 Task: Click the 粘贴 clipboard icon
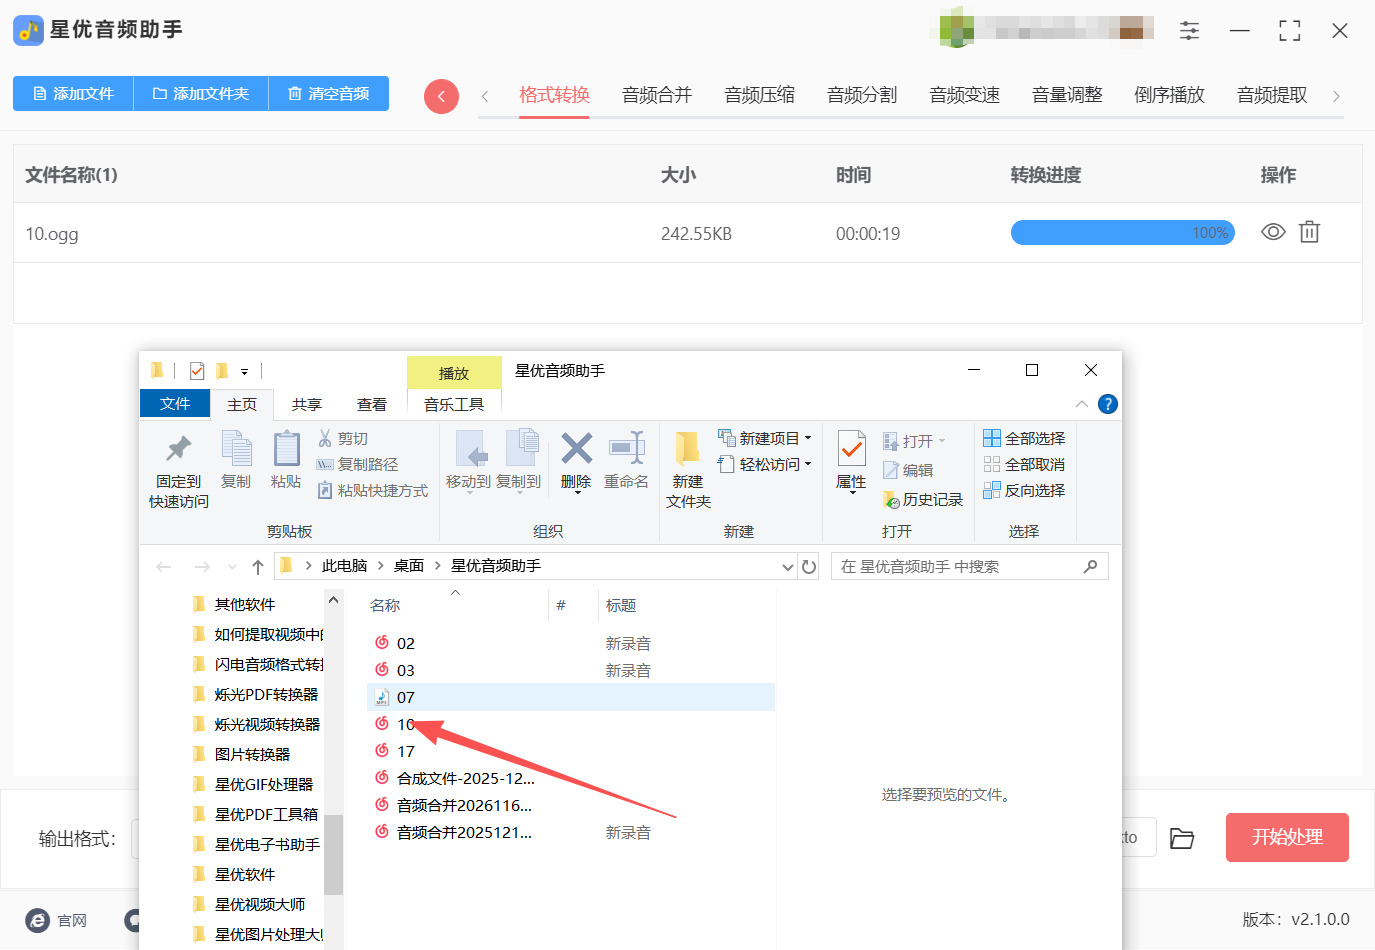(x=286, y=448)
